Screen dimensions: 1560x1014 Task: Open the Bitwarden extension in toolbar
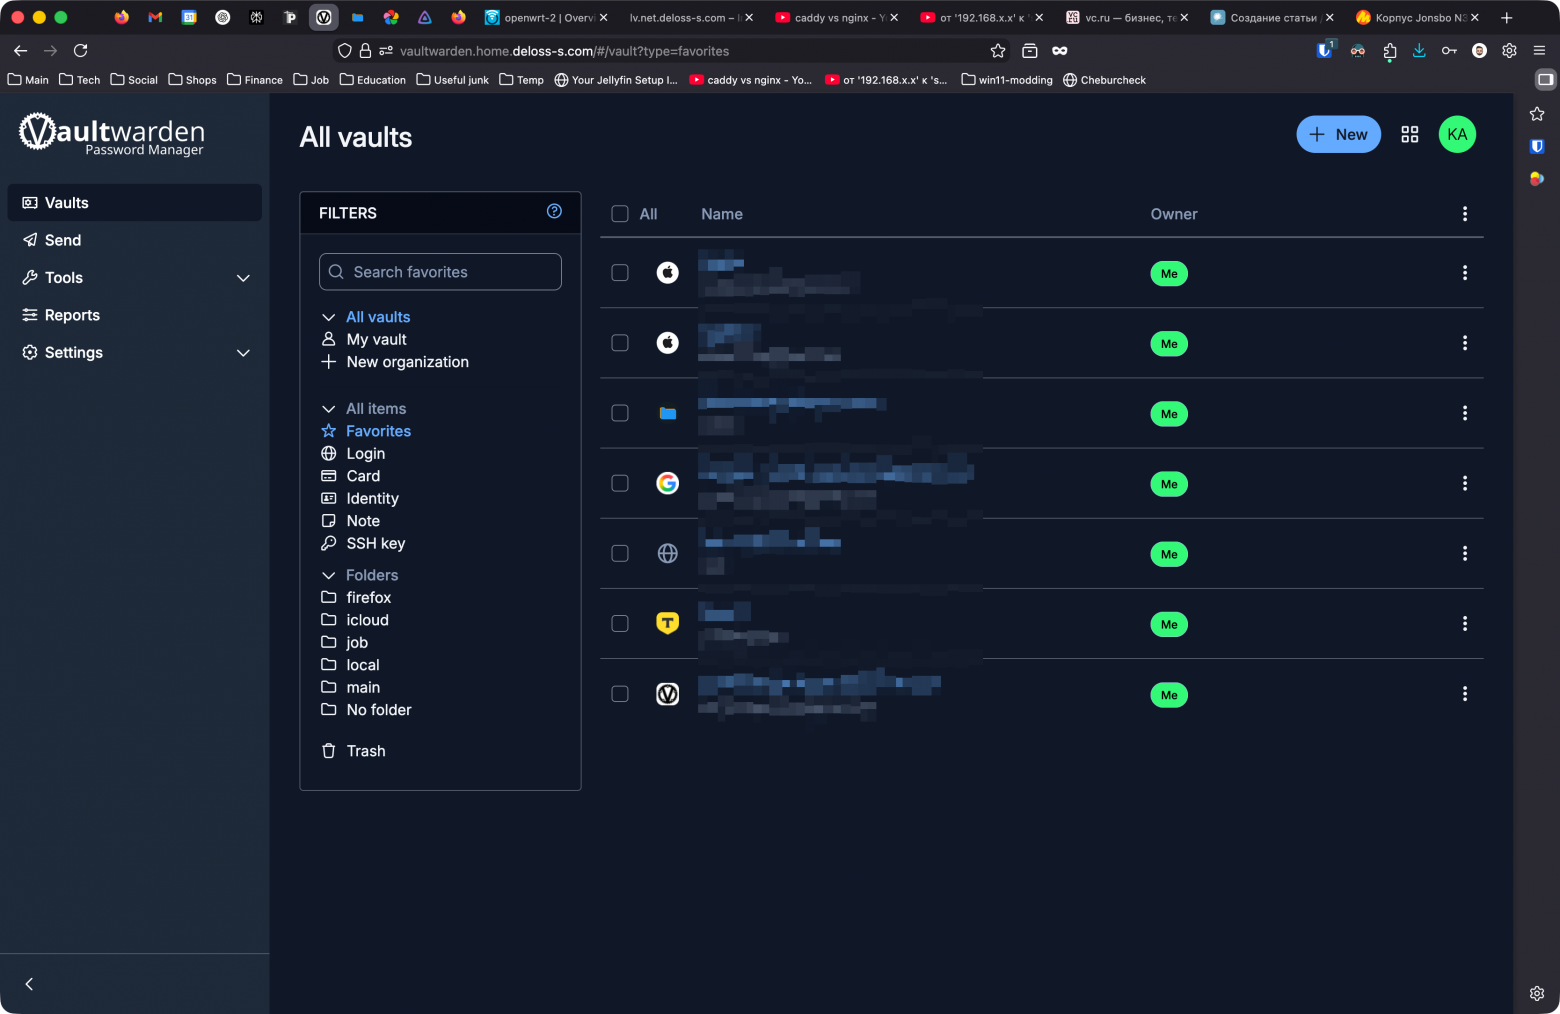coord(1325,50)
